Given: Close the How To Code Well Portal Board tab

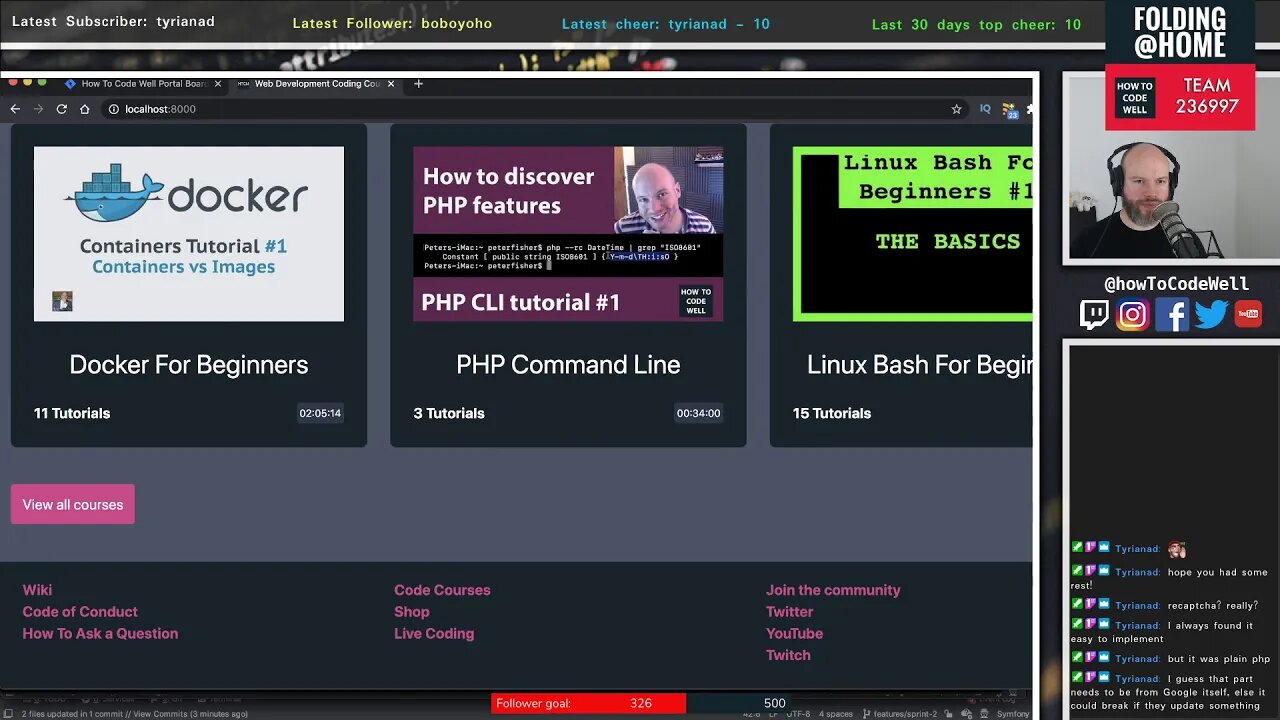Looking at the screenshot, I should click(x=218, y=84).
